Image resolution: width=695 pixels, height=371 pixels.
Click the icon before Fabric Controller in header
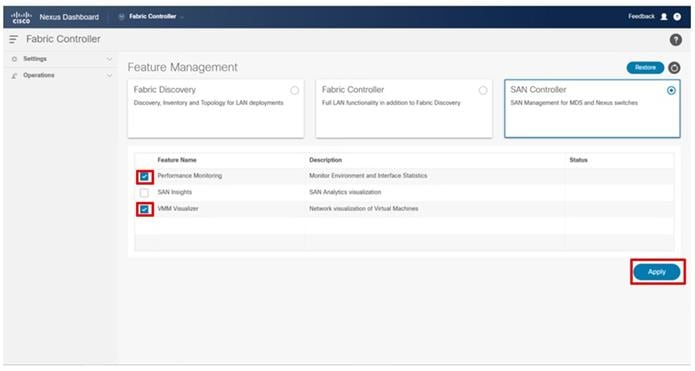[121, 17]
